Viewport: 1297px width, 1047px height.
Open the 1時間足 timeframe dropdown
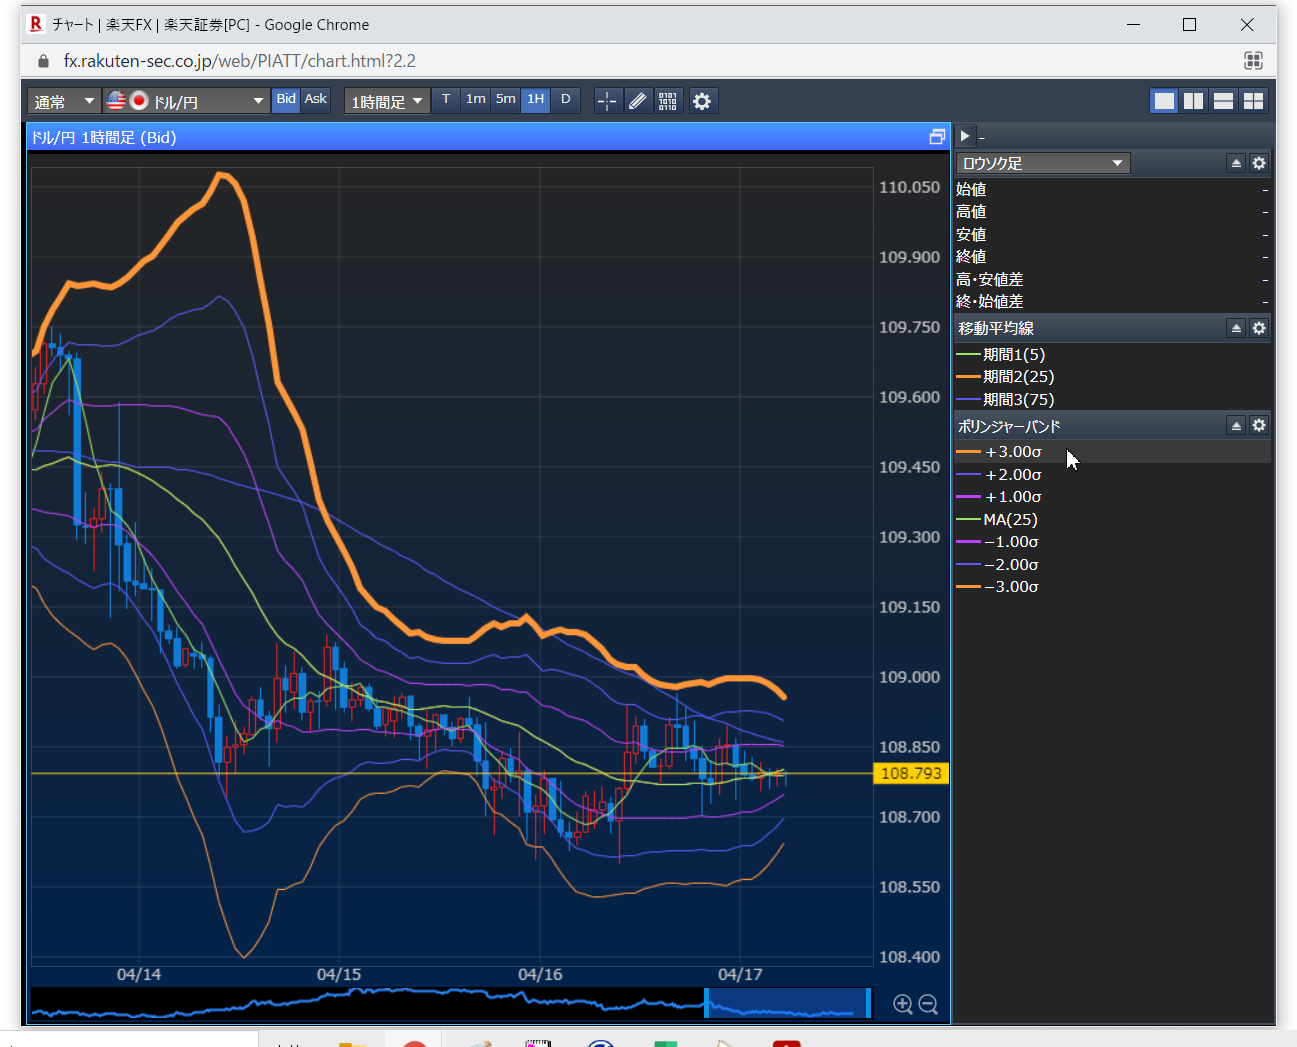coord(387,101)
